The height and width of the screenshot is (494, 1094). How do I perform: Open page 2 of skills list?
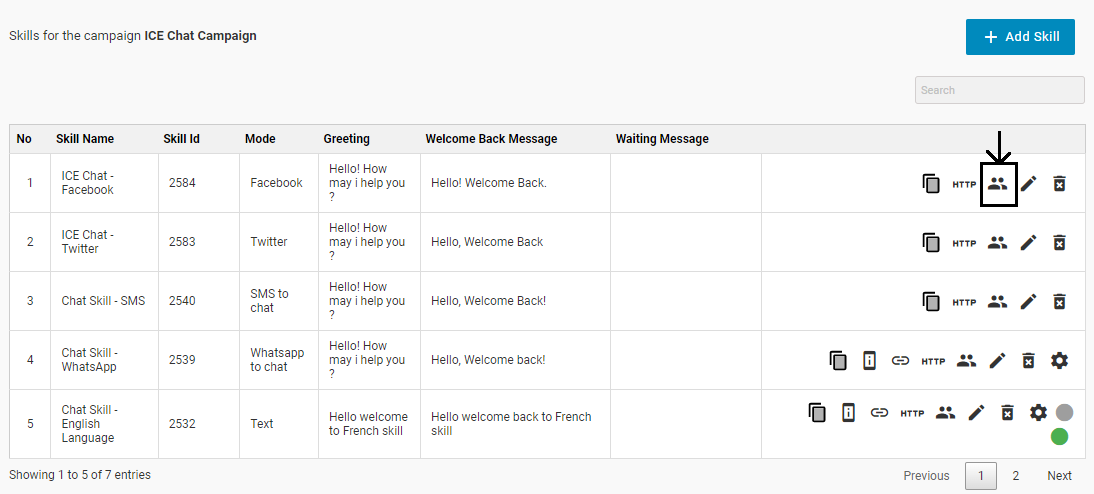coord(1015,476)
